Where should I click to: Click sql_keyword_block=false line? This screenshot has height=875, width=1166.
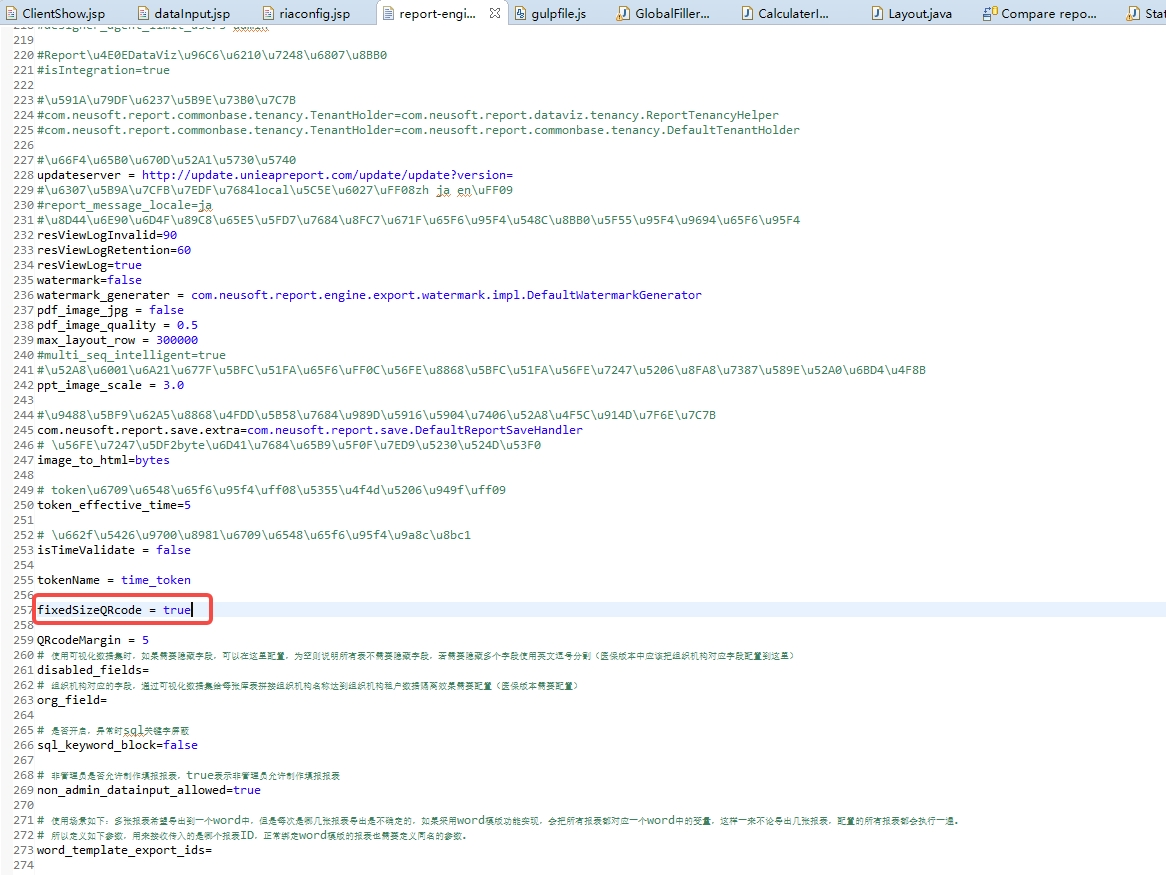[117, 745]
